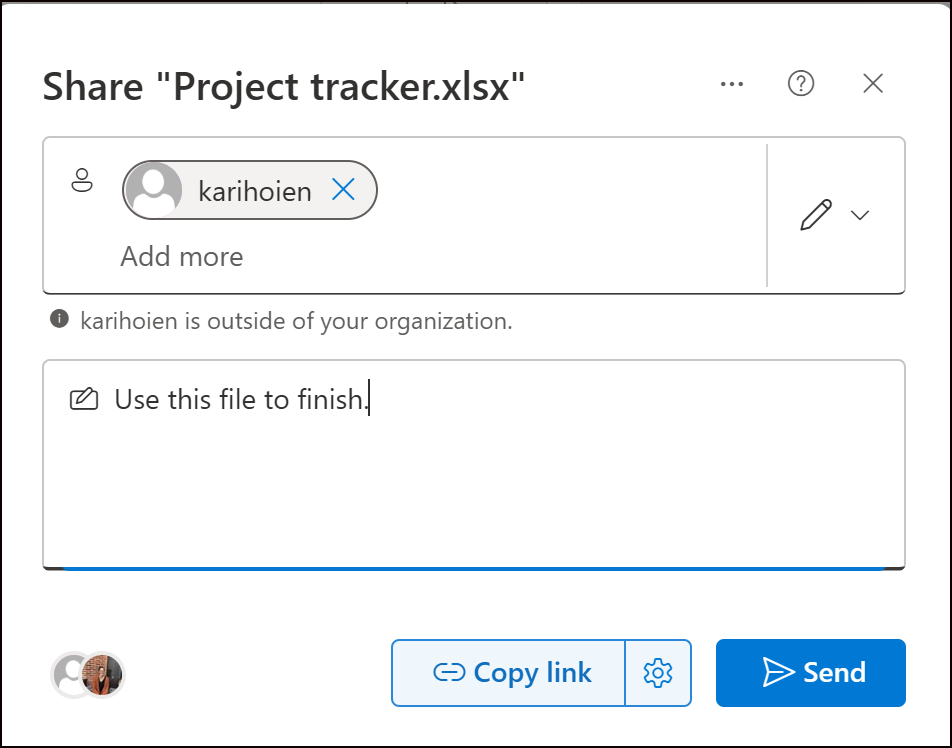Click the Share "Project tracker.xlsx" title
The image size is (952, 748).
[284, 89]
